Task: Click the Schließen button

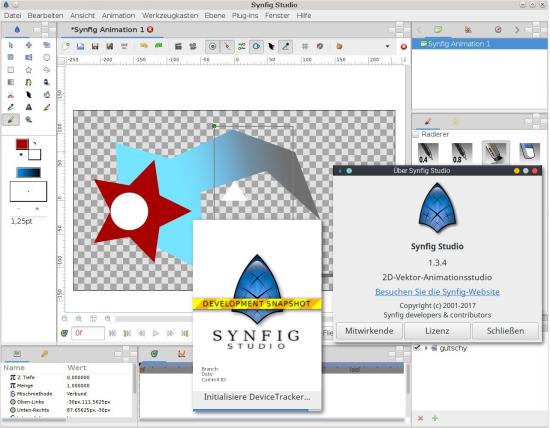Action: click(505, 331)
